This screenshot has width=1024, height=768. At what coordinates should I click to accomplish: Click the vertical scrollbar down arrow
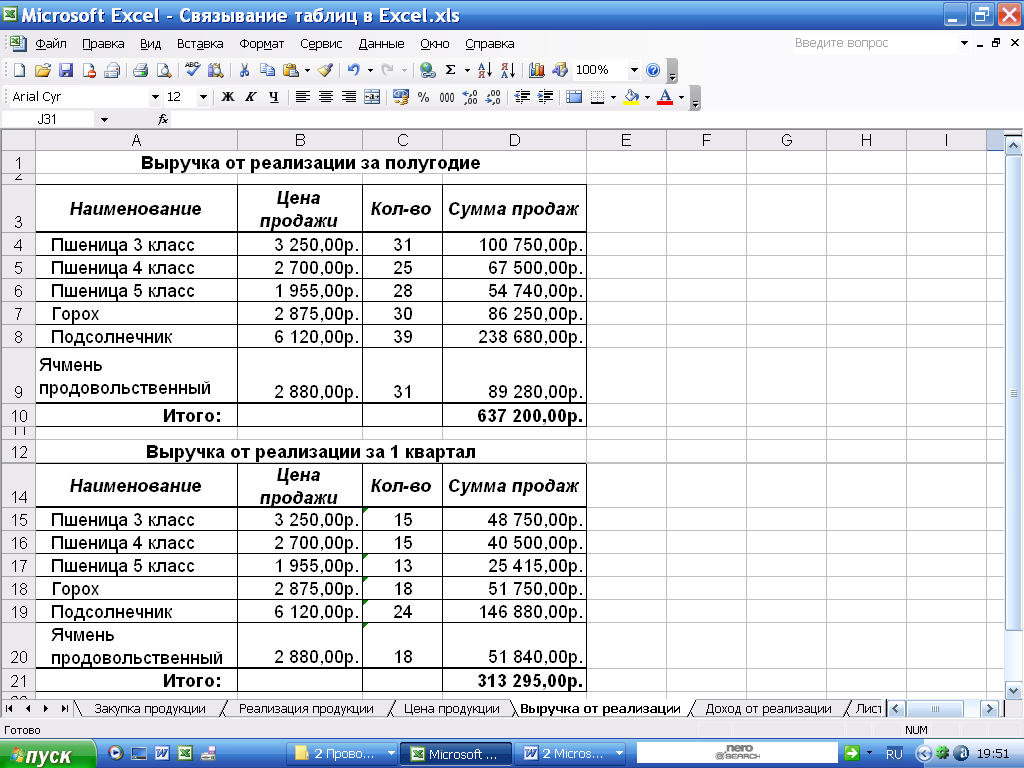tap(1013, 690)
